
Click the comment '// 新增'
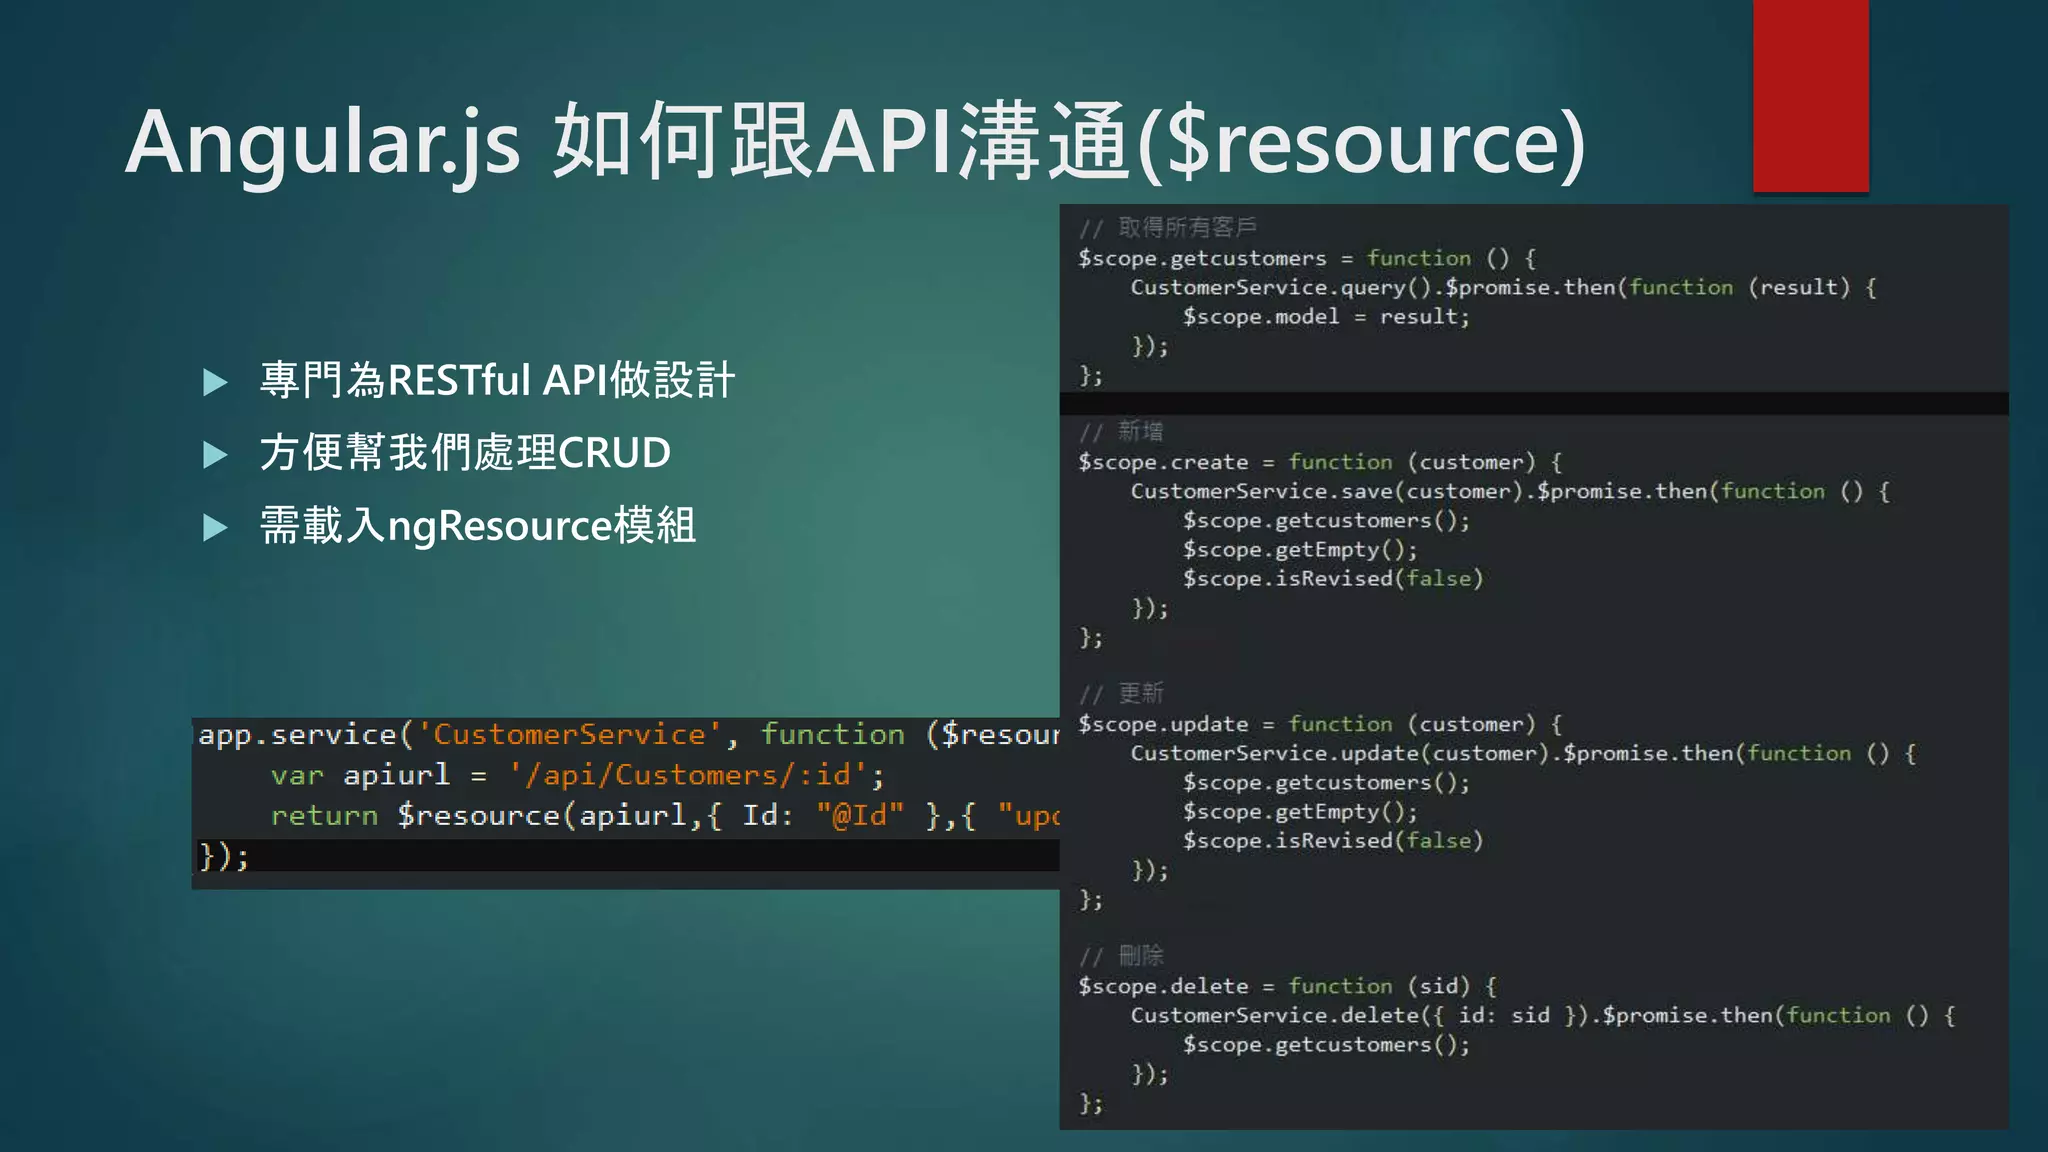(x=1121, y=432)
